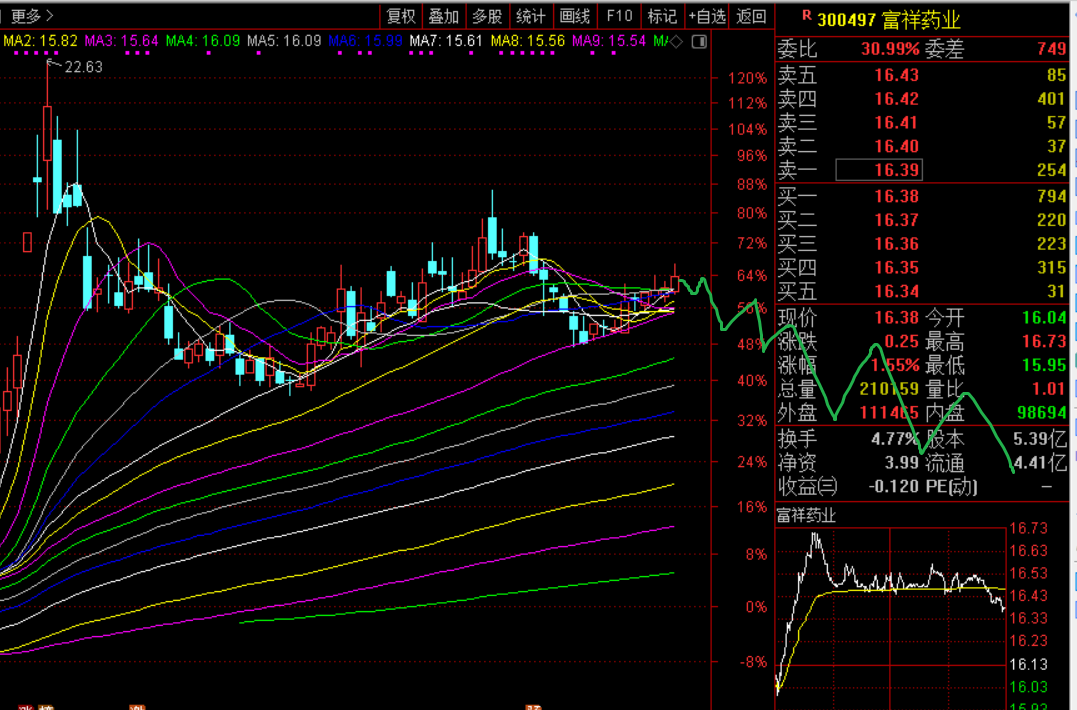Click the MA9: 15.54 indicator label
Image resolution: width=1077 pixels, height=710 pixels.
[609, 41]
